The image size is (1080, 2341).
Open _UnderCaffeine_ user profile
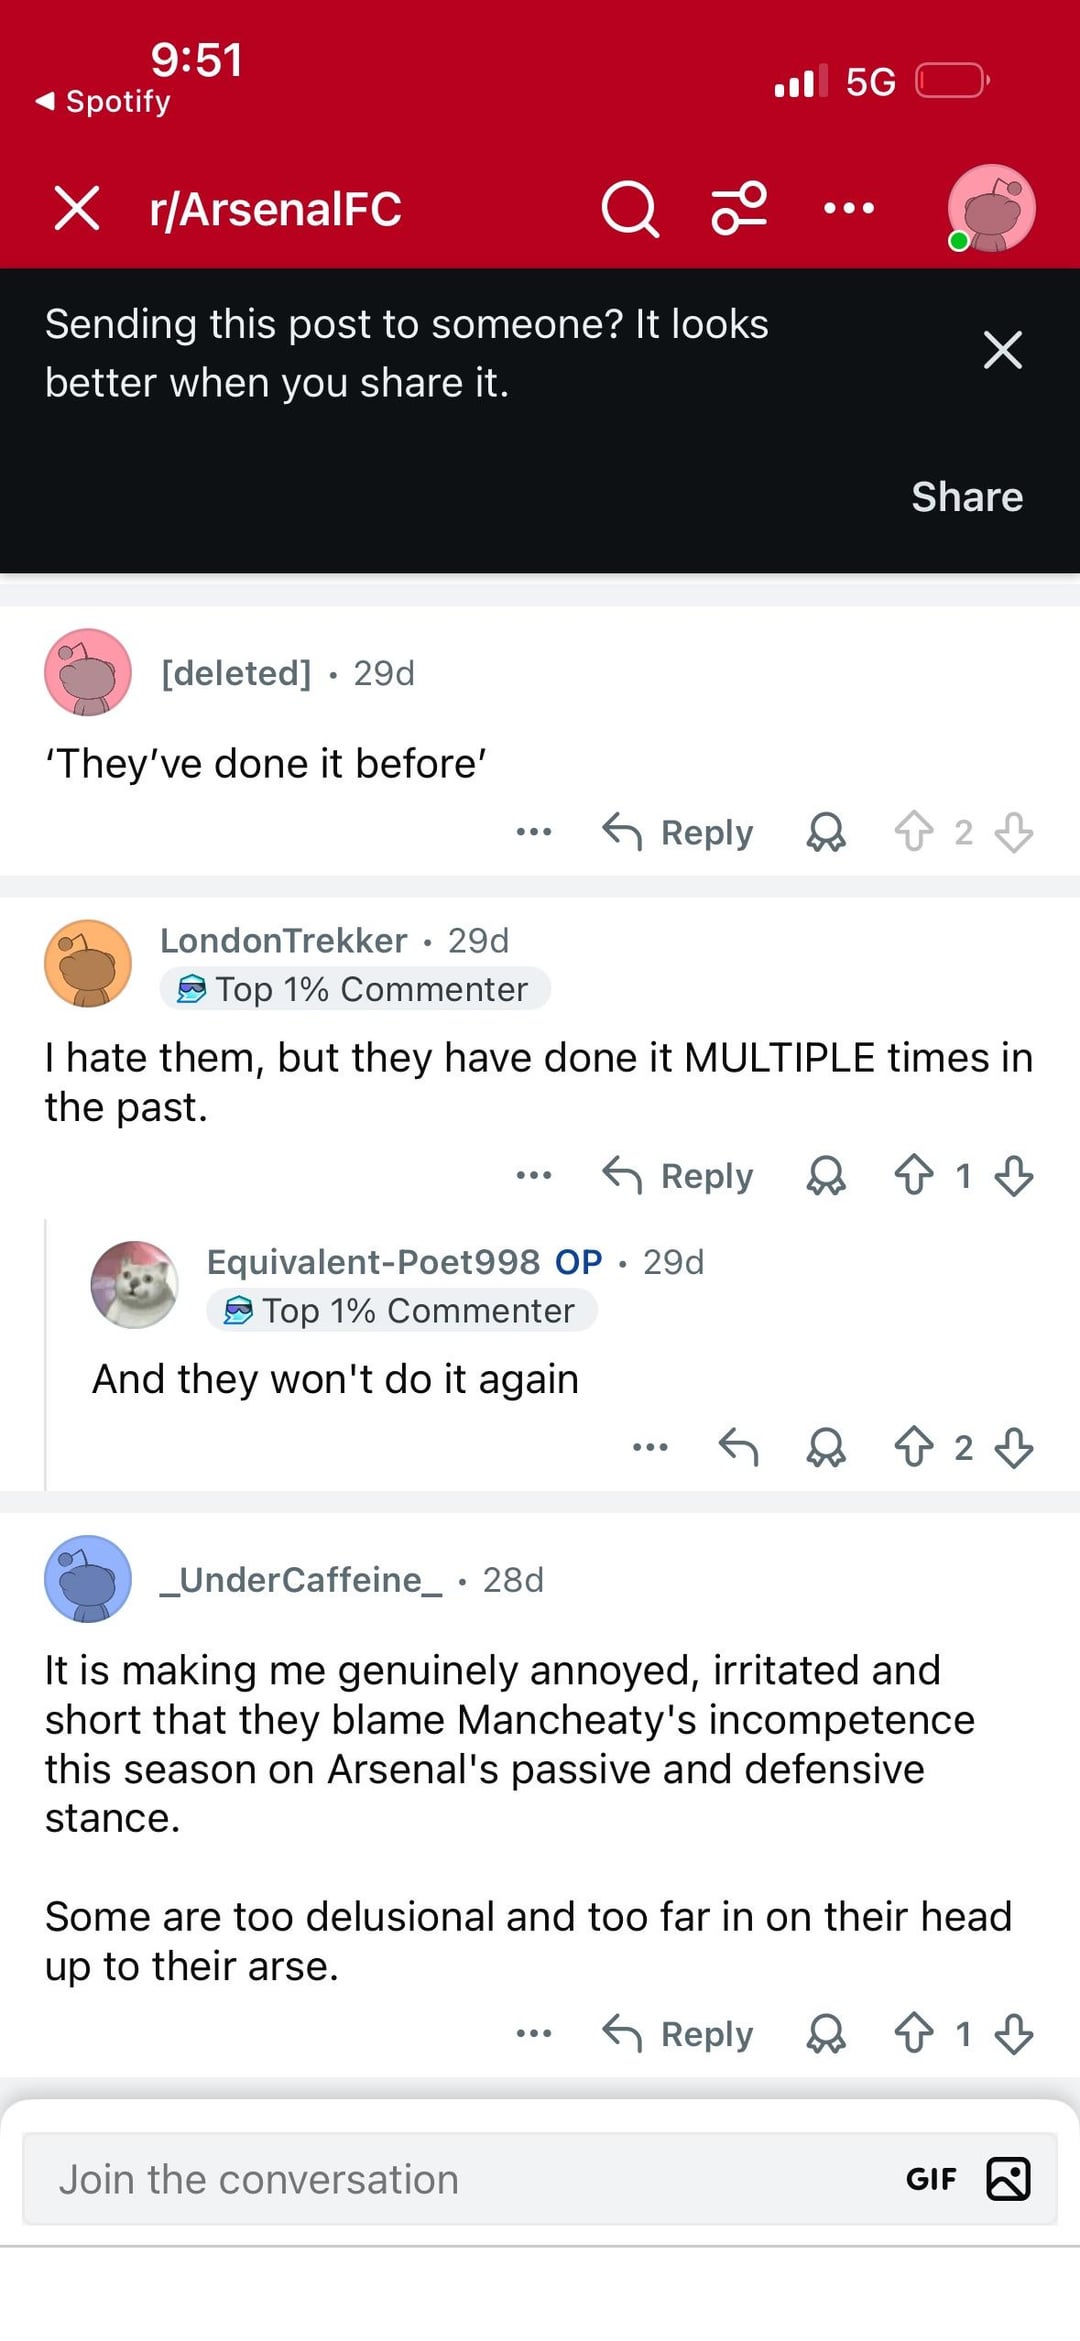[x=300, y=1580]
